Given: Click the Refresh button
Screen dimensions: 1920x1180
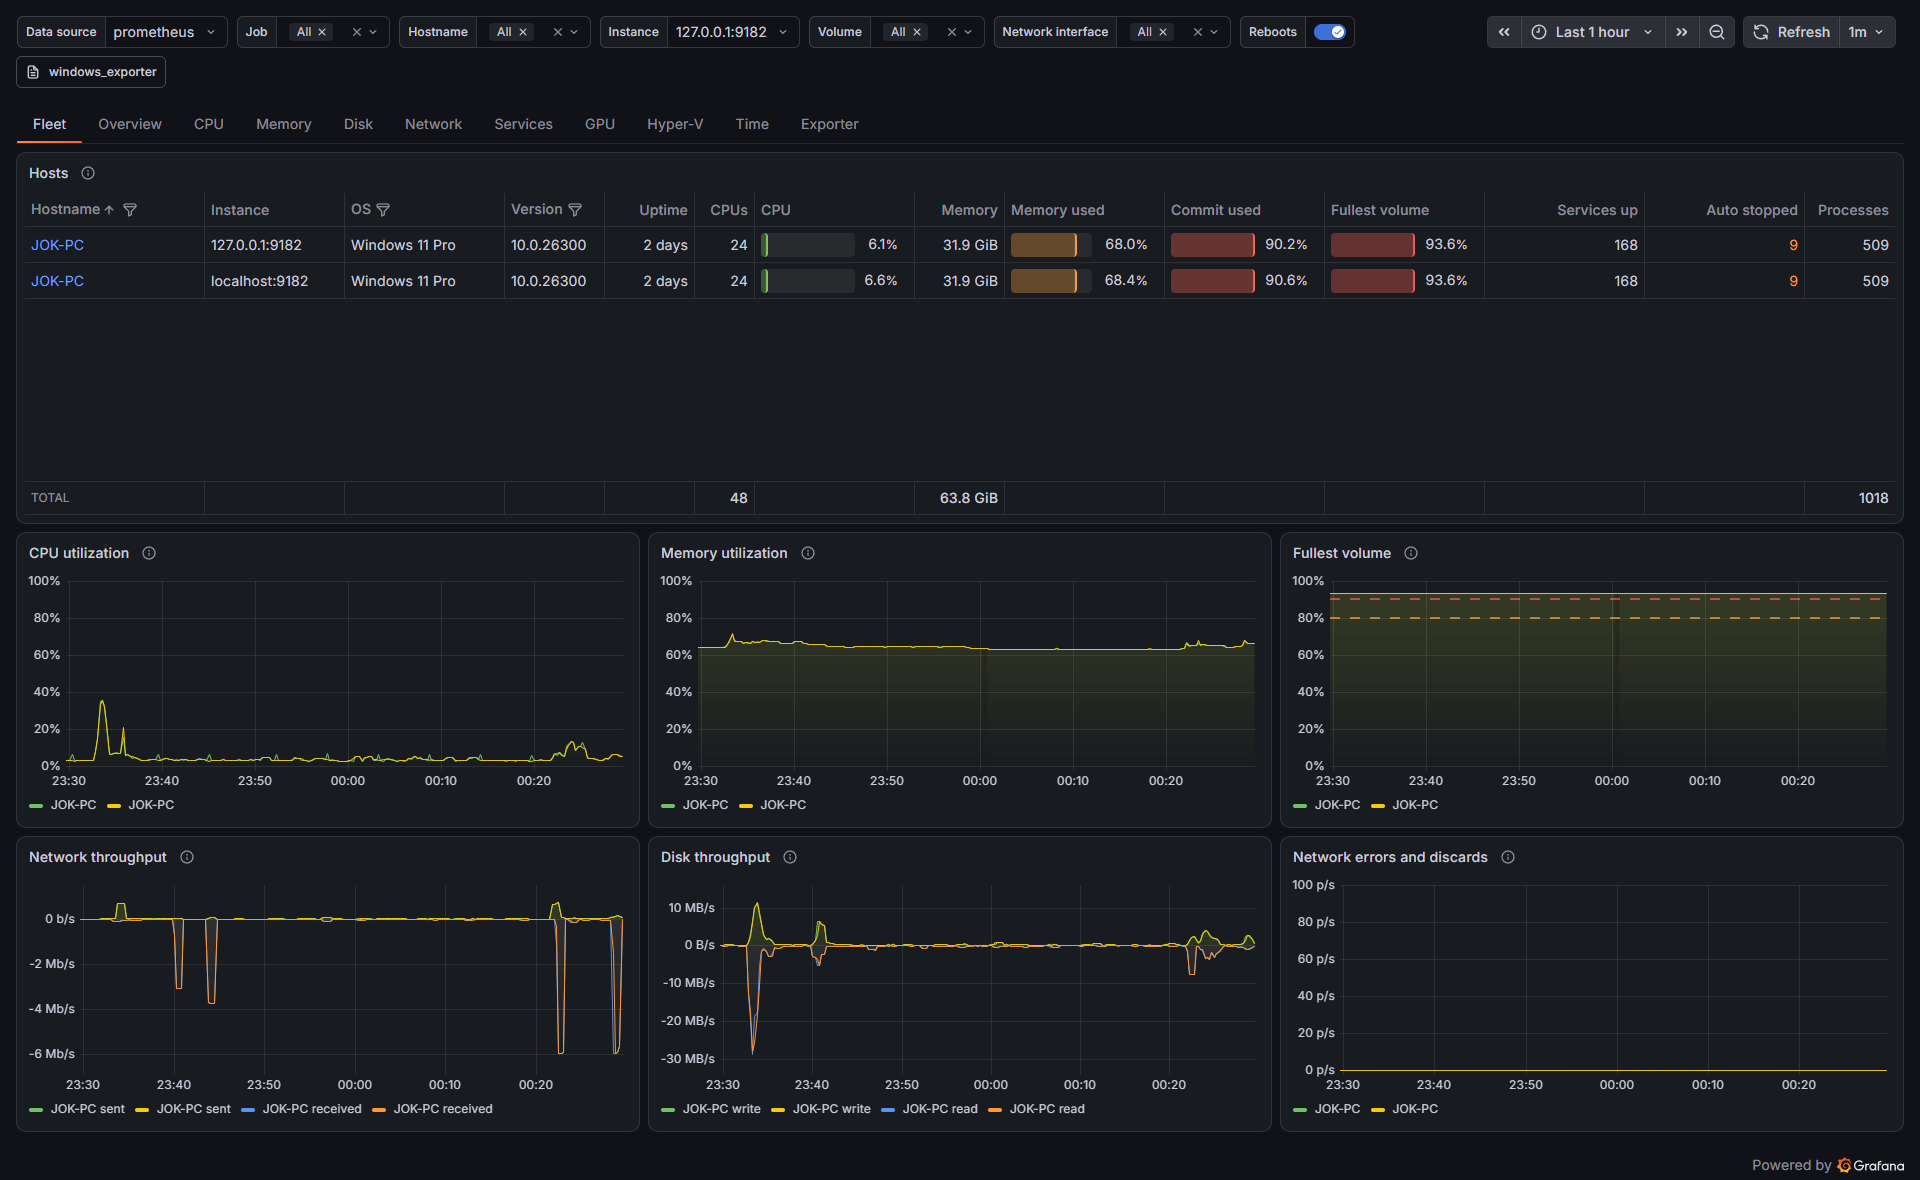Looking at the screenshot, I should point(1792,32).
